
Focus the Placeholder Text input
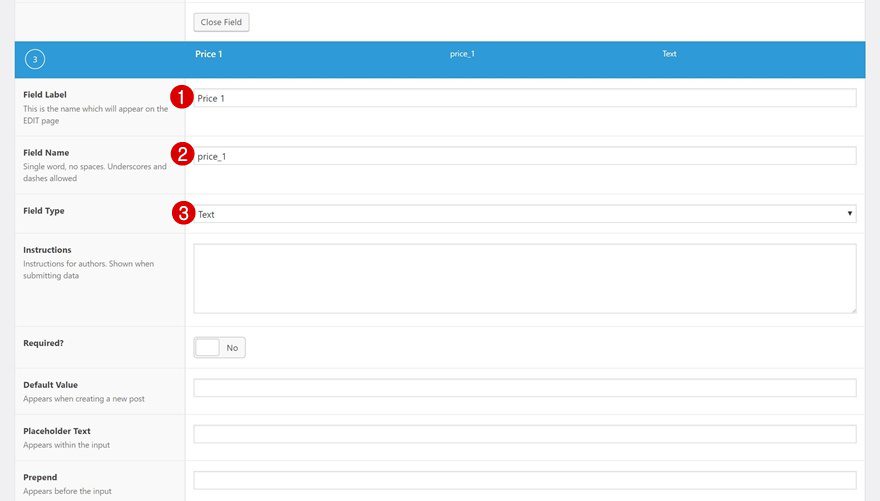coord(525,434)
